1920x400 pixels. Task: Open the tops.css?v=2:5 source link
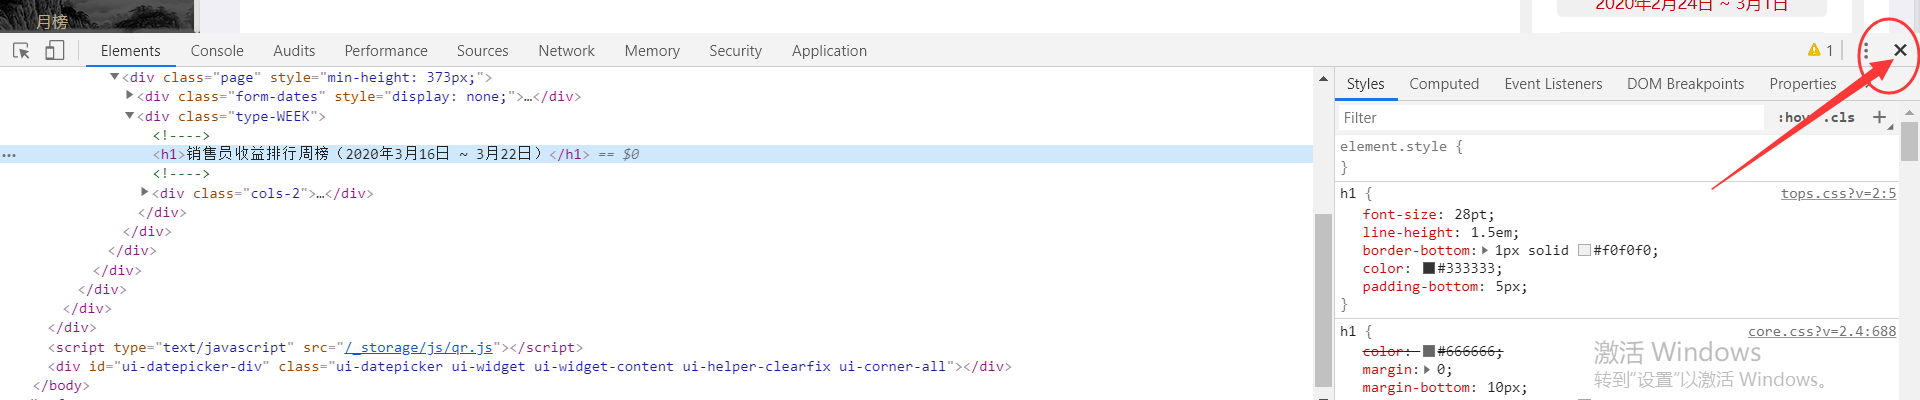coord(1837,193)
